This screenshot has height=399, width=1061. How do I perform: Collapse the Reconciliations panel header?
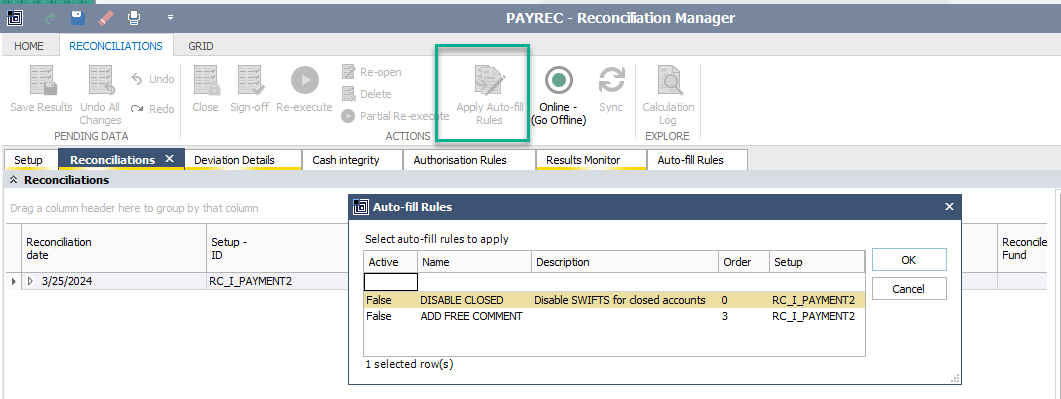(13, 181)
